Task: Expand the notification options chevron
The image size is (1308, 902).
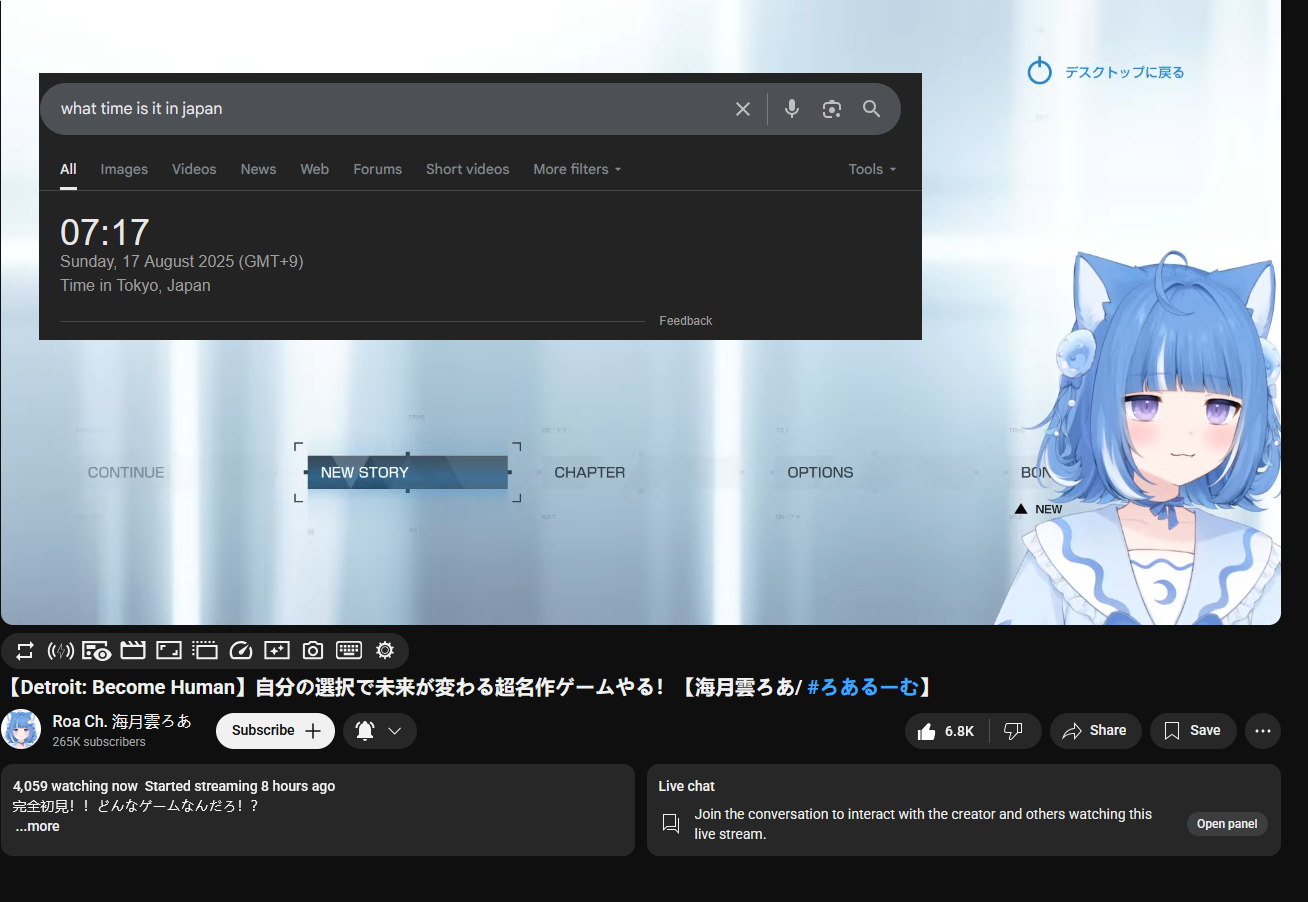Action: (395, 731)
